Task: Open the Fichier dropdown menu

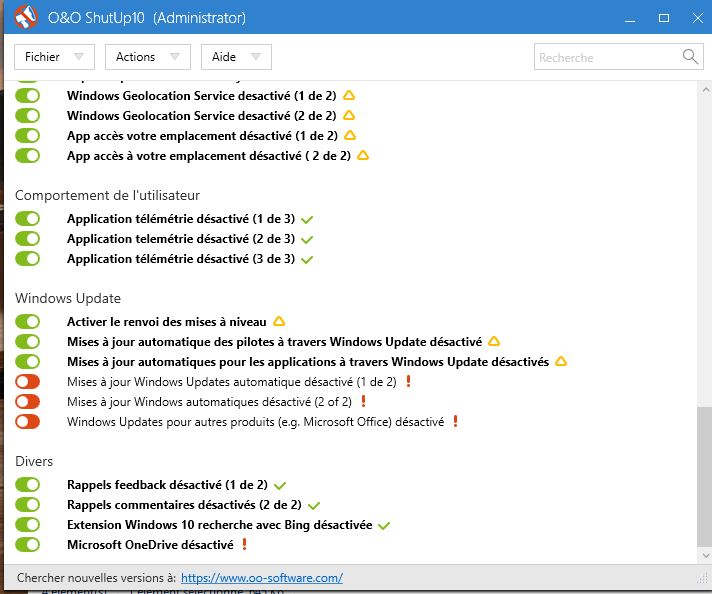Action: pyautogui.click(x=54, y=57)
